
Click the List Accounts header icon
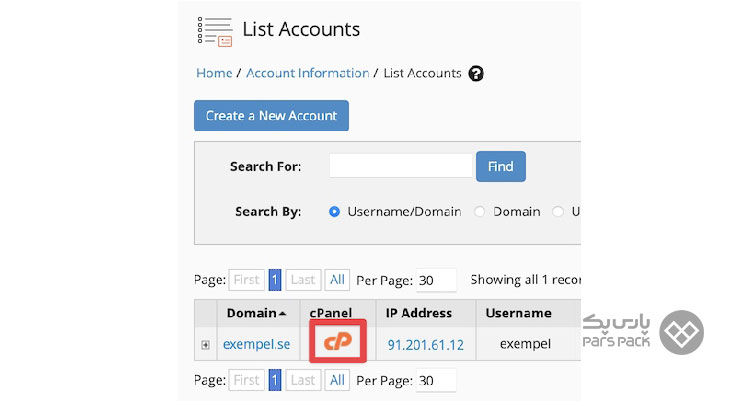215,32
